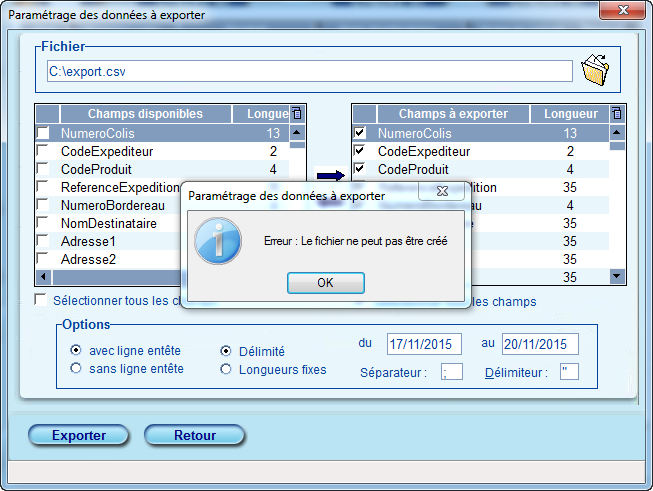The height and width of the screenshot is (491, 653).
Task: Check Adresse1 in the available fields
Action: [43, 241]
